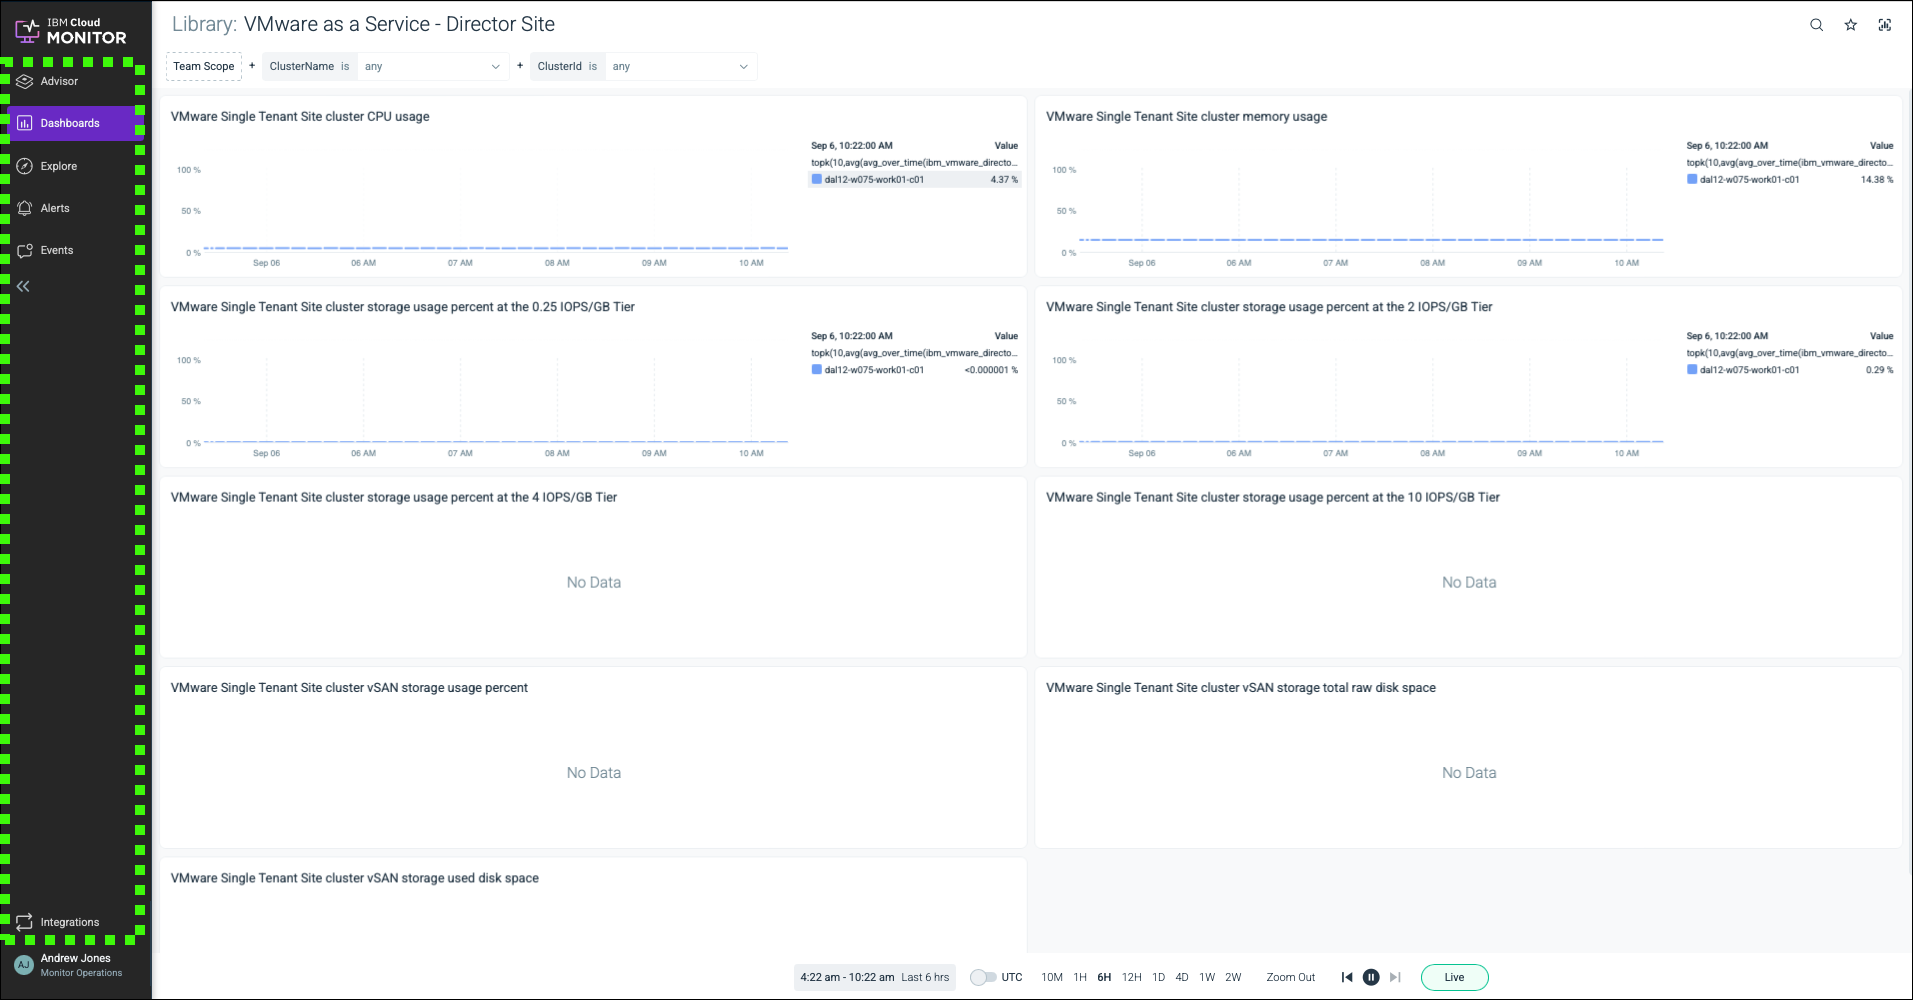Viewport: 1913px width, 1000px height.
Task: Click the 14.38 % memory value
Action: tap(1876, 179)
